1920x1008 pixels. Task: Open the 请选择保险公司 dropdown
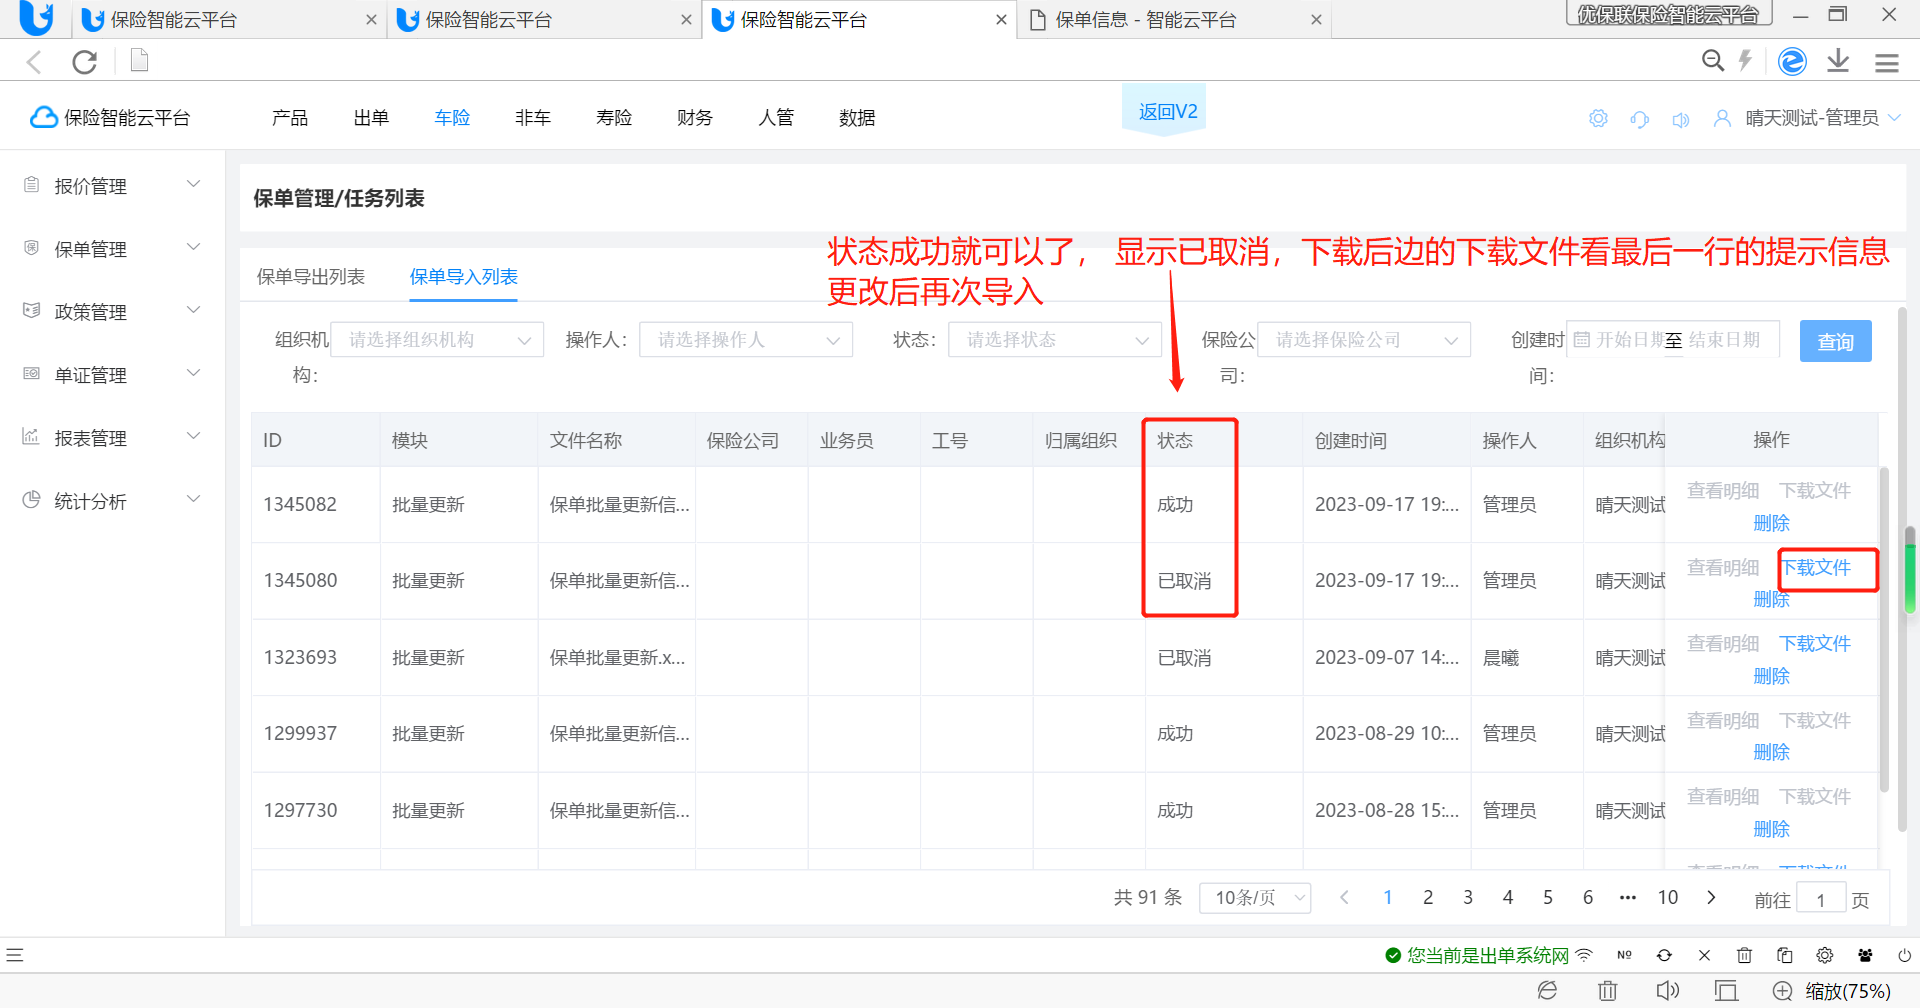(x=1364, y=340)
